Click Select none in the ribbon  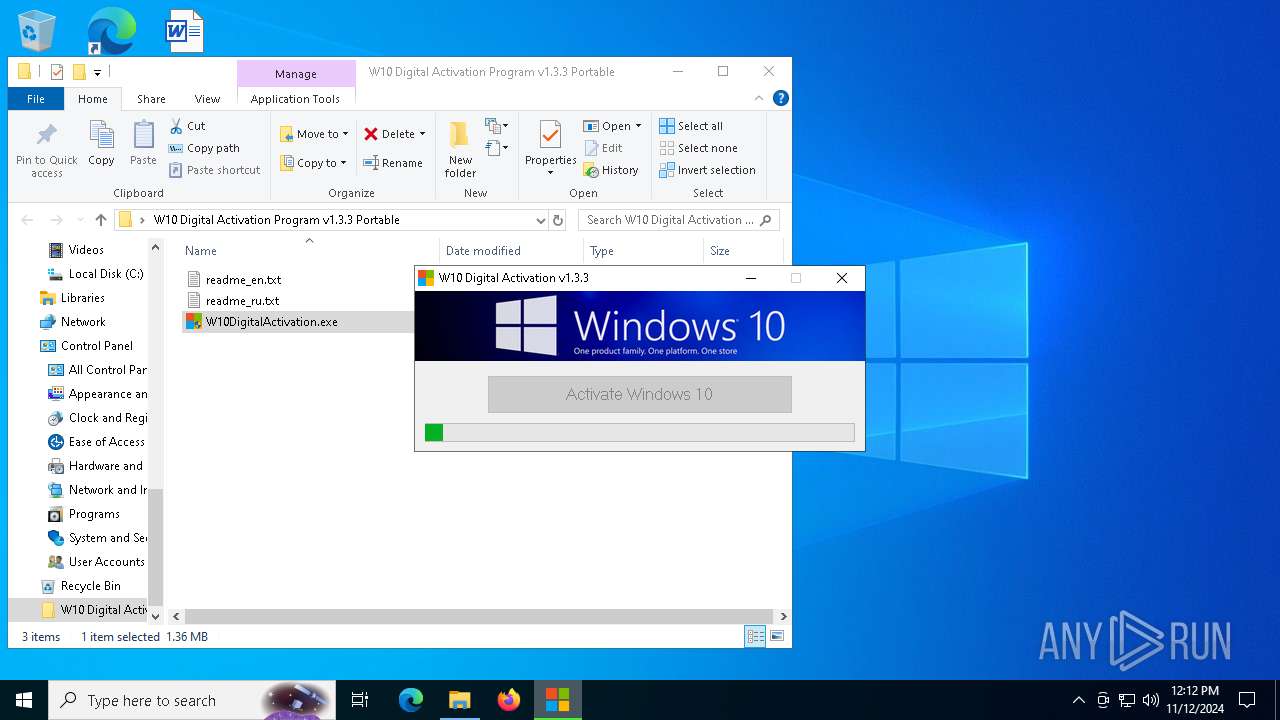[x=699, y=148]
